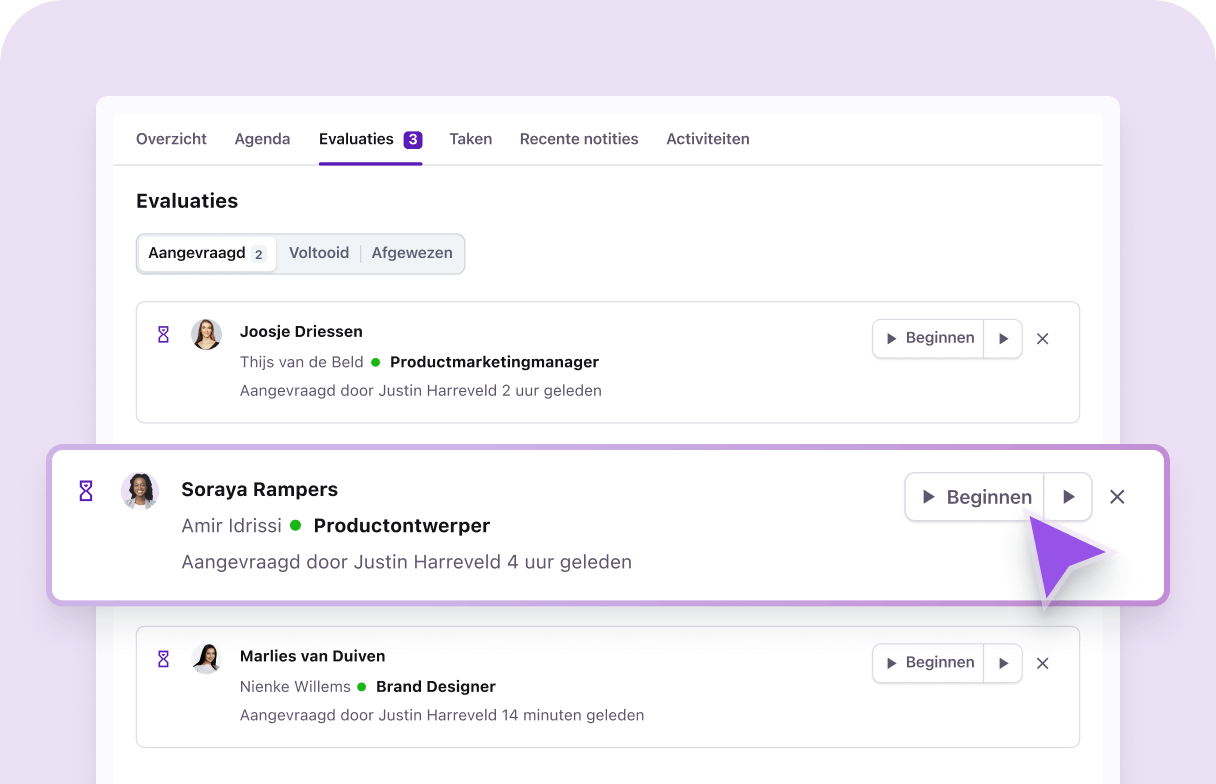Image resolution: width=1216 pixels, height=784 pixels.
Task: Click the green status dot beside Amir Idrissi
Action: pyautogui.click(x=296, y=525)
